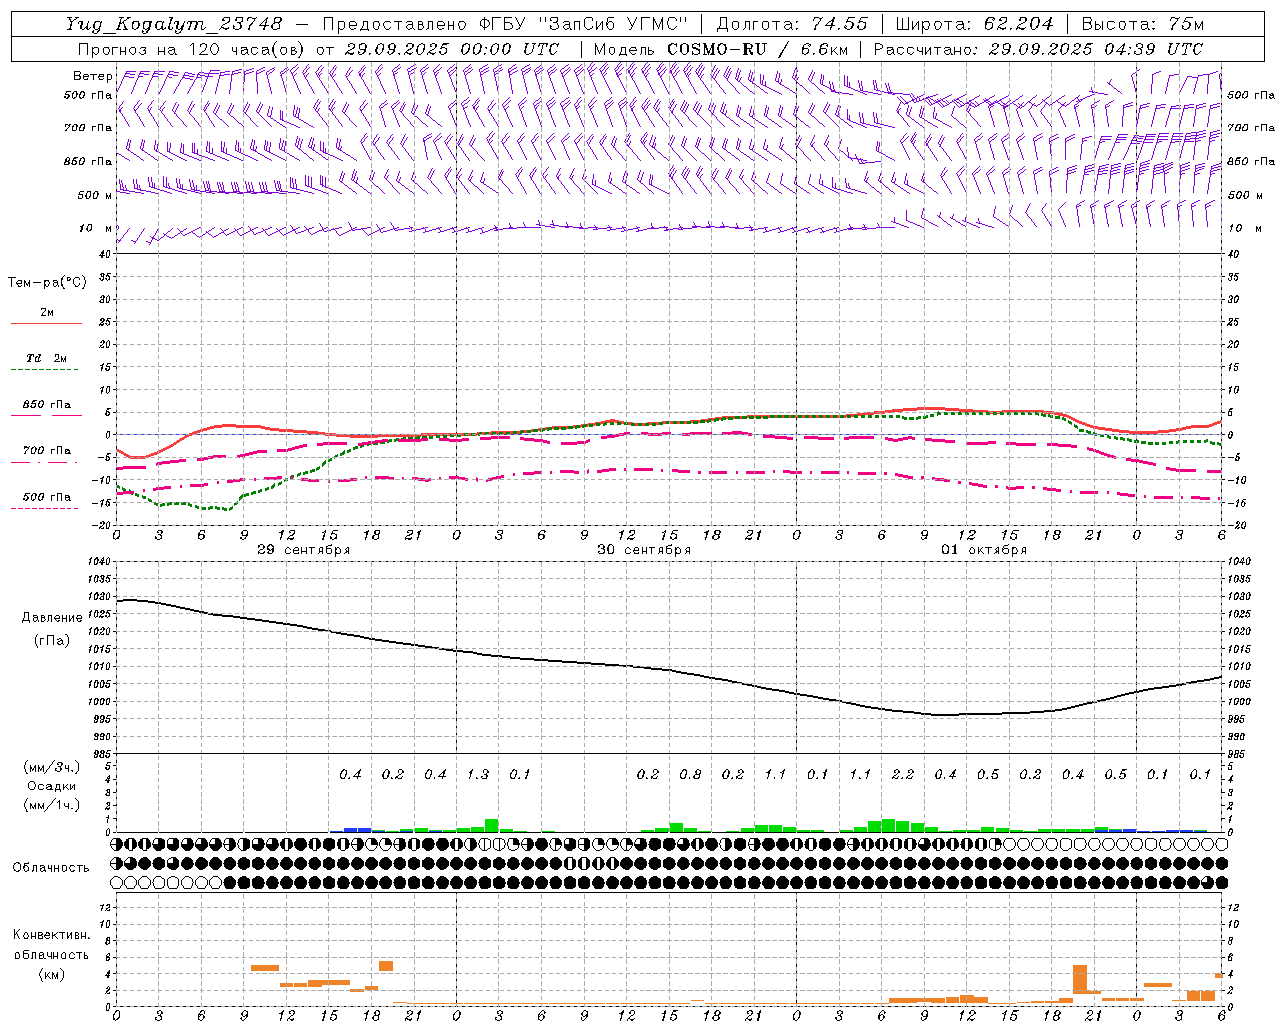Click the Осадки precipitation panel label
The height and width of the screenshot is (1024, 1280).
(52, 786)
